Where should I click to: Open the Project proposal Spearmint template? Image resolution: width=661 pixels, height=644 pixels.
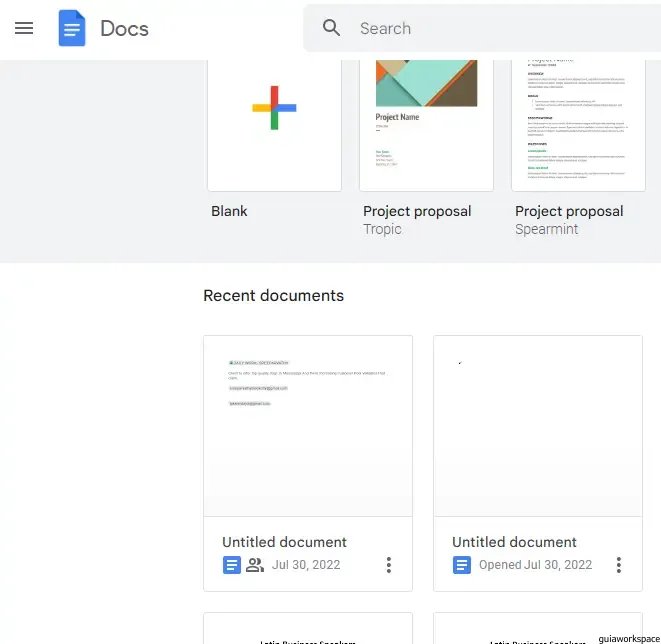[x=578, y=125]
